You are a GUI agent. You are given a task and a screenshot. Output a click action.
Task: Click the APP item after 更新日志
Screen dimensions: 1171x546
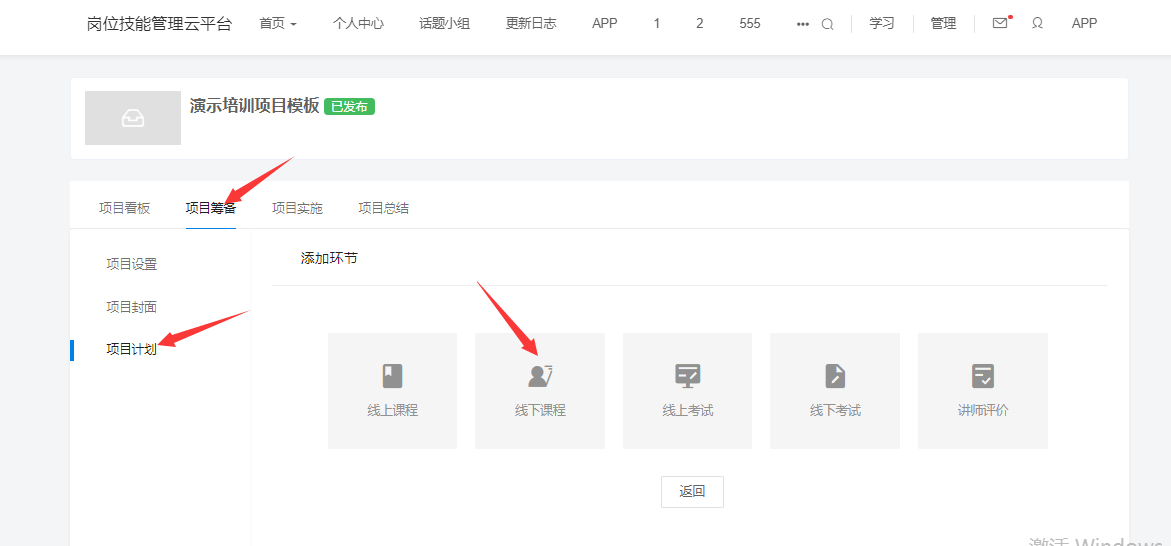[605, 23]
